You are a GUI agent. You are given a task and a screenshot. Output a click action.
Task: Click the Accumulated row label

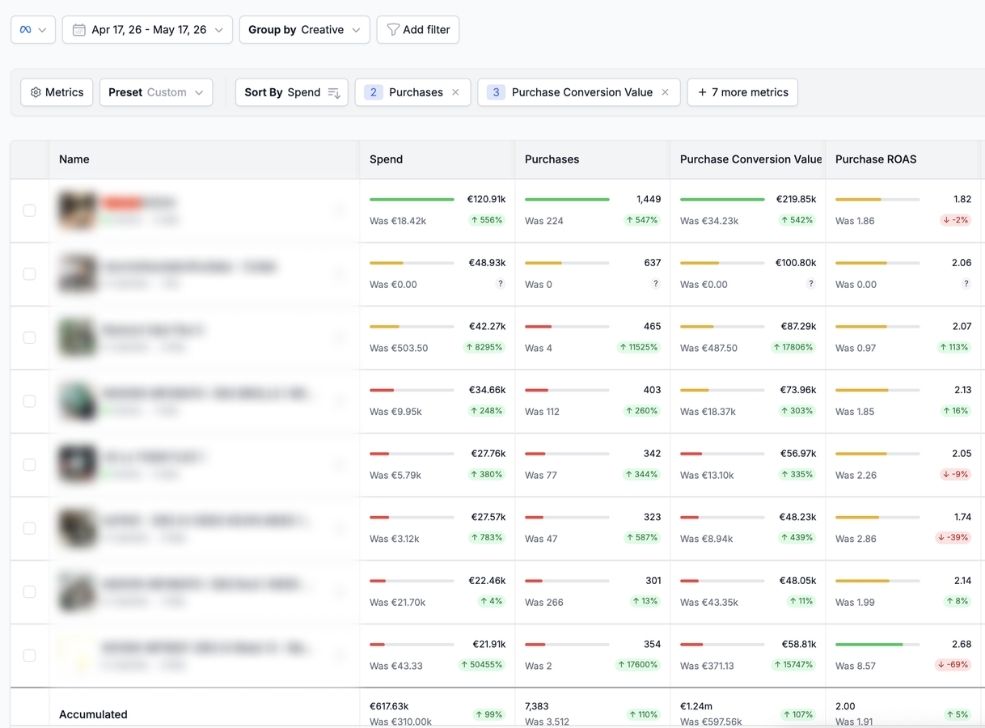click(93, 714)
